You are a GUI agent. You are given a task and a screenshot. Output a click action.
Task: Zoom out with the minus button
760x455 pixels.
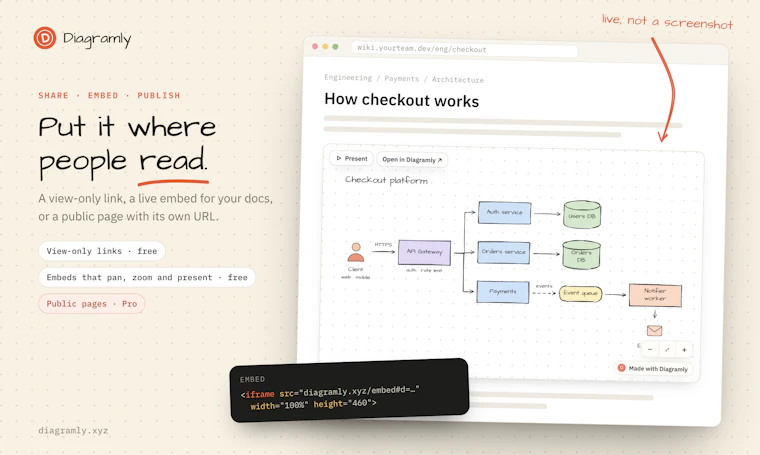tap(650, 349)
